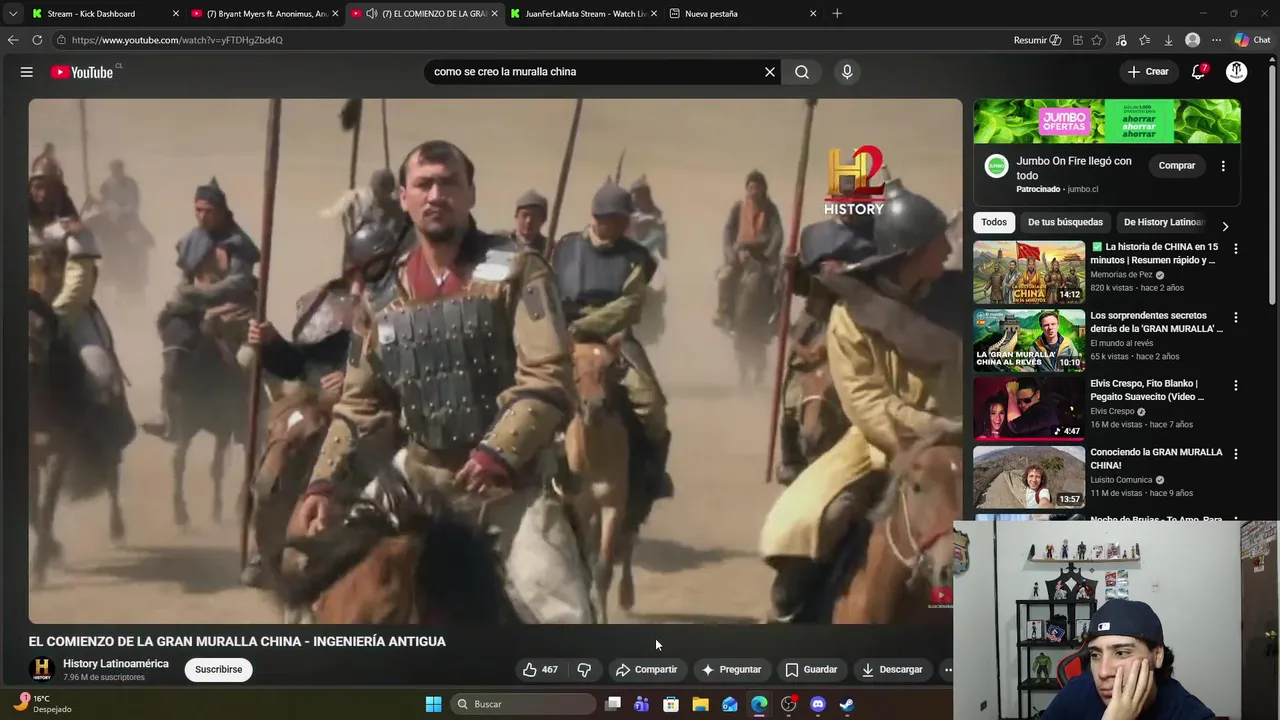Save the video with Guardar
The image size is (1280, 720).
(x=811, y=669)
